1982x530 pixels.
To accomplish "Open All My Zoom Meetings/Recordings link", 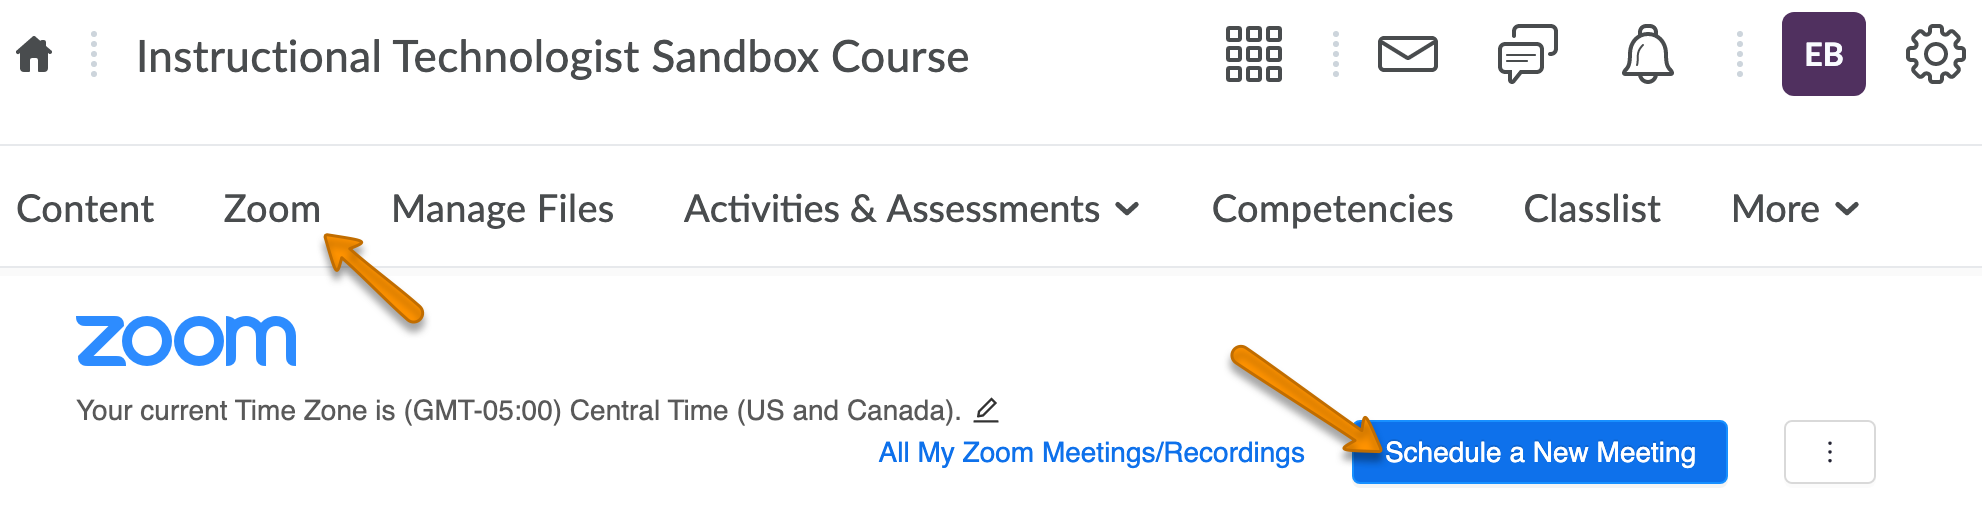I will point(1091,453).
